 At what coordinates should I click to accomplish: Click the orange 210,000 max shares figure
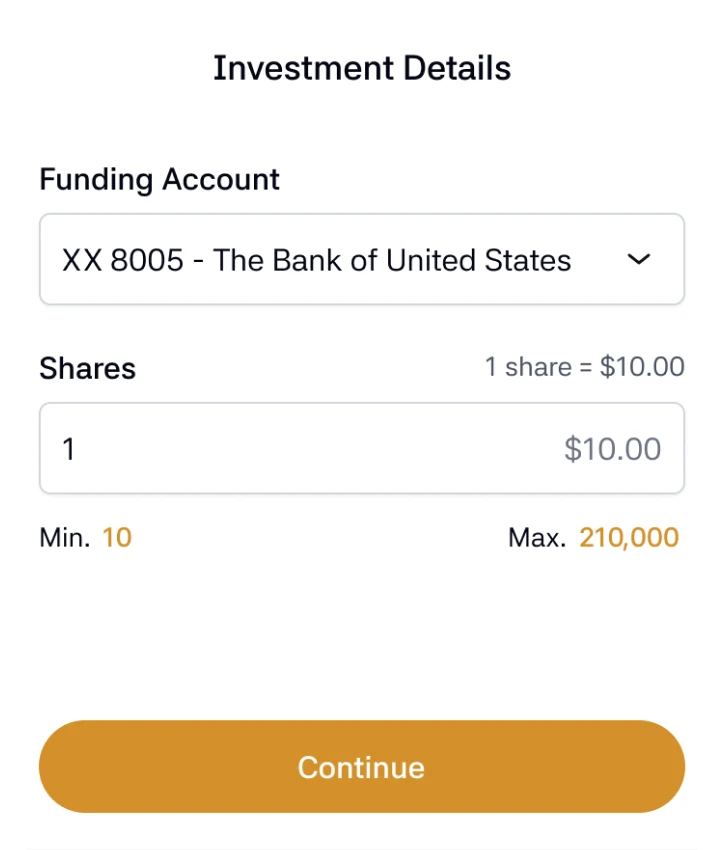point(629,538)
